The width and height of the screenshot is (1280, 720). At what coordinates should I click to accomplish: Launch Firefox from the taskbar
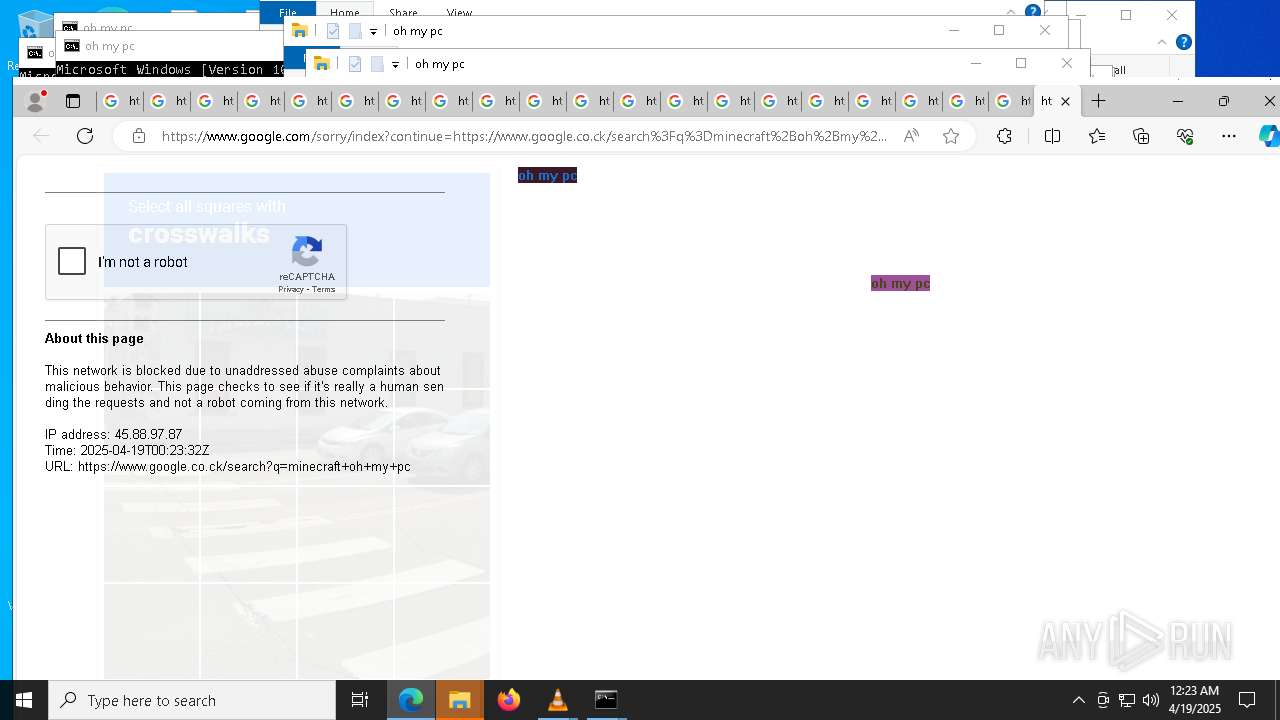(509, 700)
